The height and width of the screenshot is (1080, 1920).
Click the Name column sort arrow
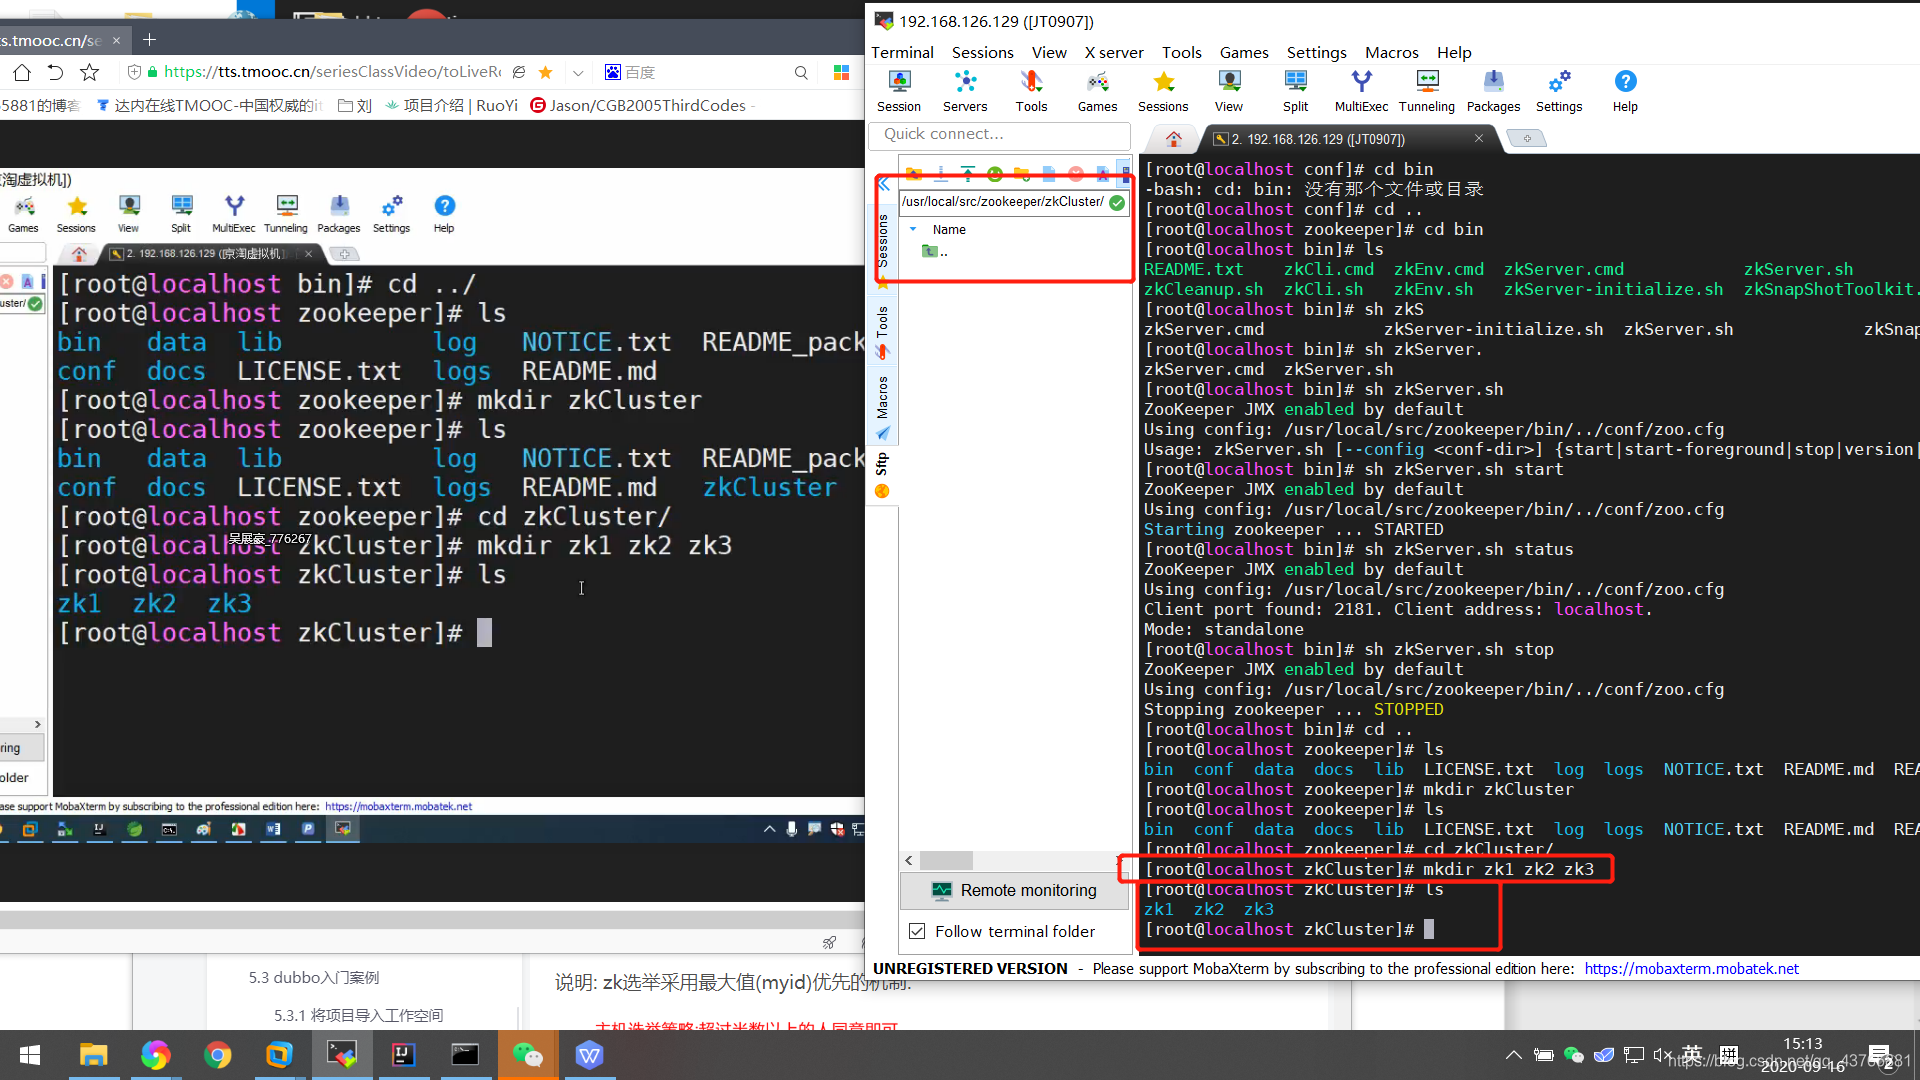point(913,229)
